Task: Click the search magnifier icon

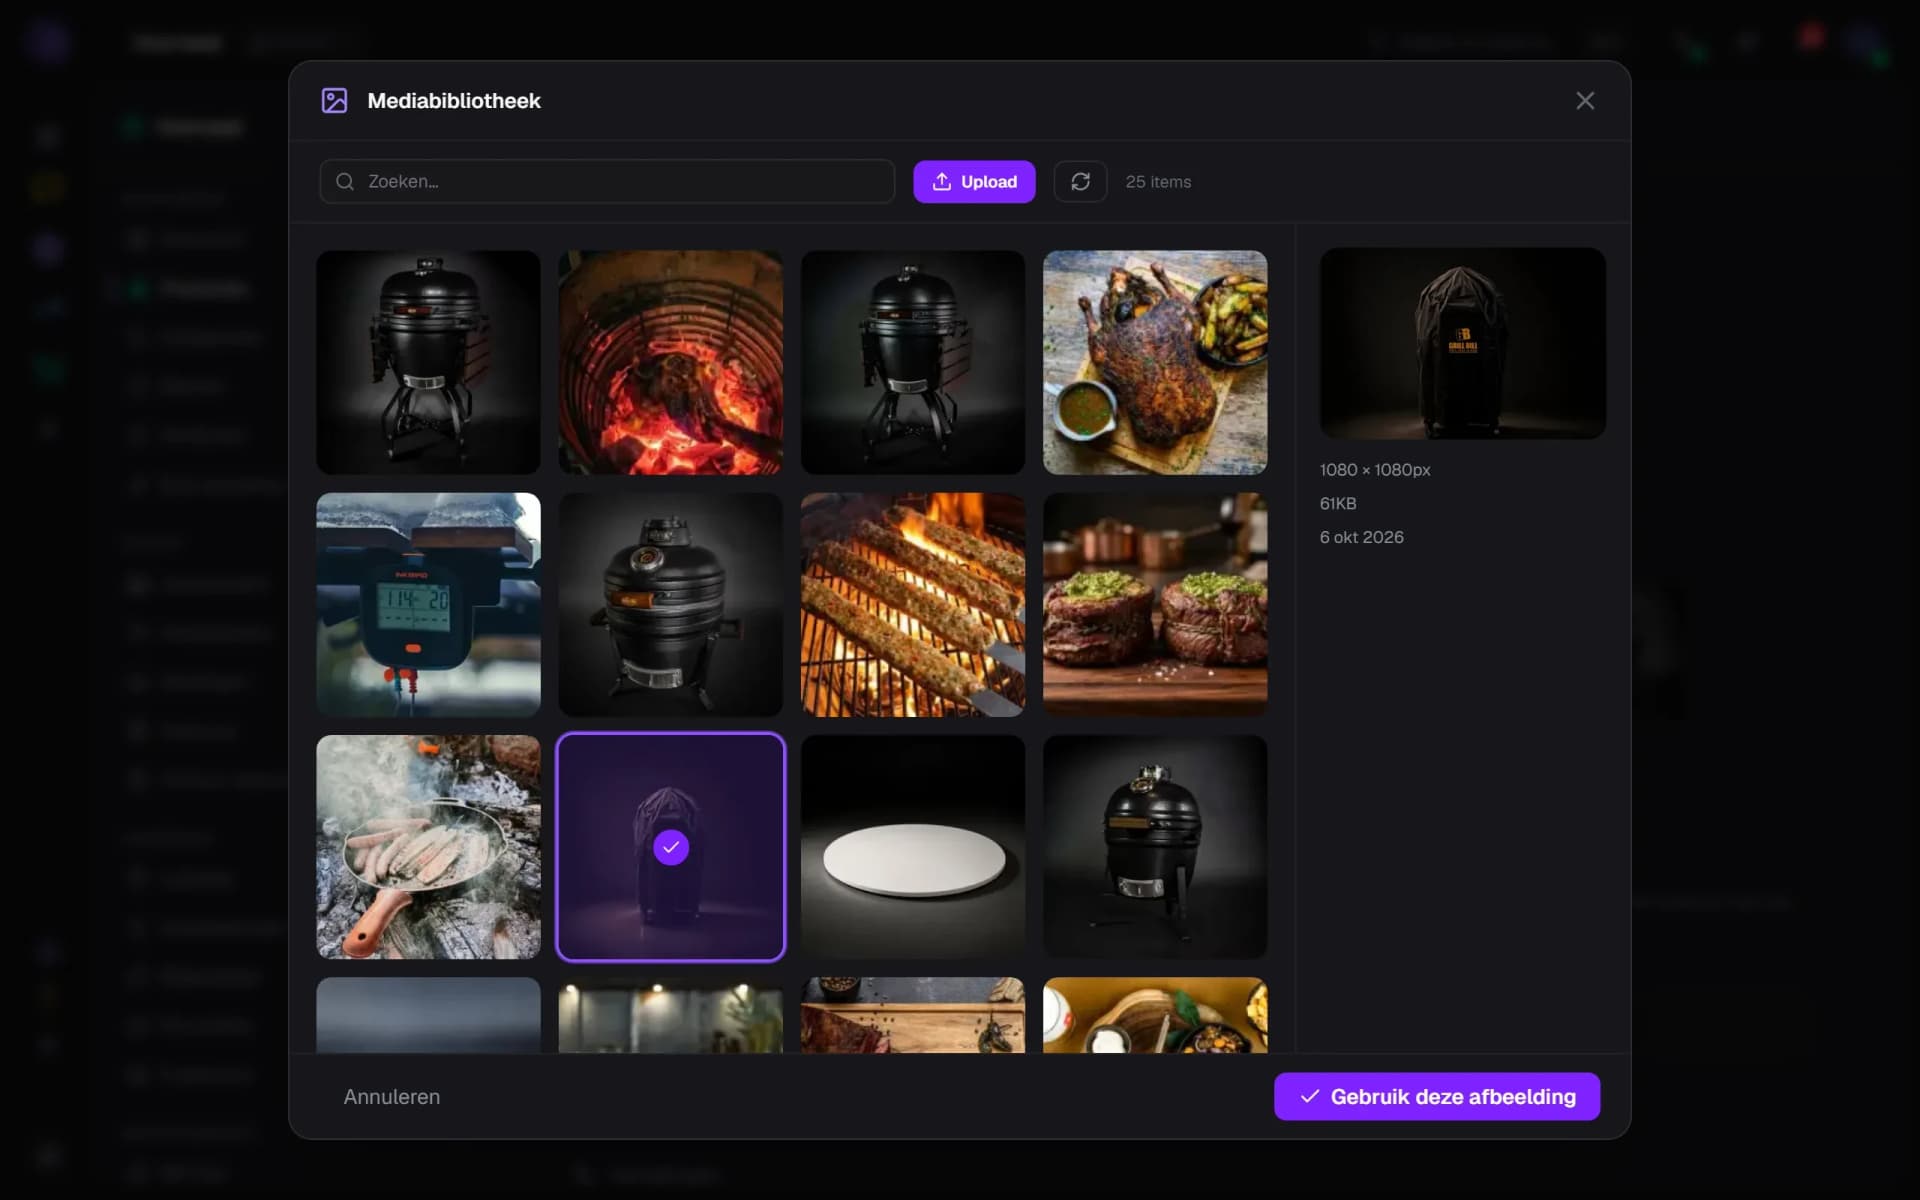Action: click(x=345, y=182)
